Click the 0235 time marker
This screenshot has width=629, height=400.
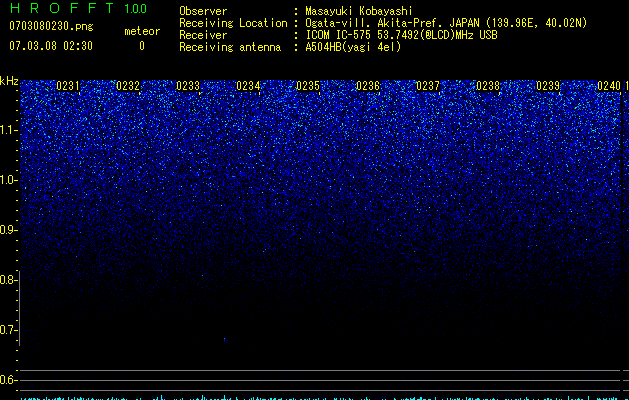308,86
